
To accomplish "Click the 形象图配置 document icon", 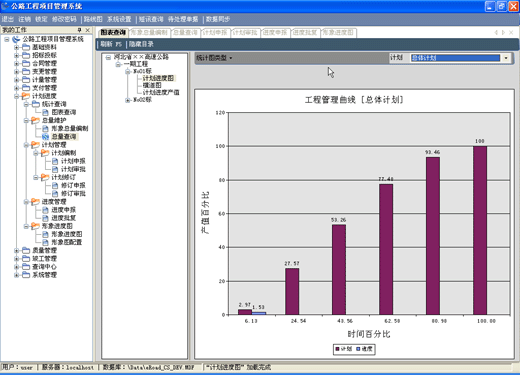I will pyautogui.click(x=46, y=242).
